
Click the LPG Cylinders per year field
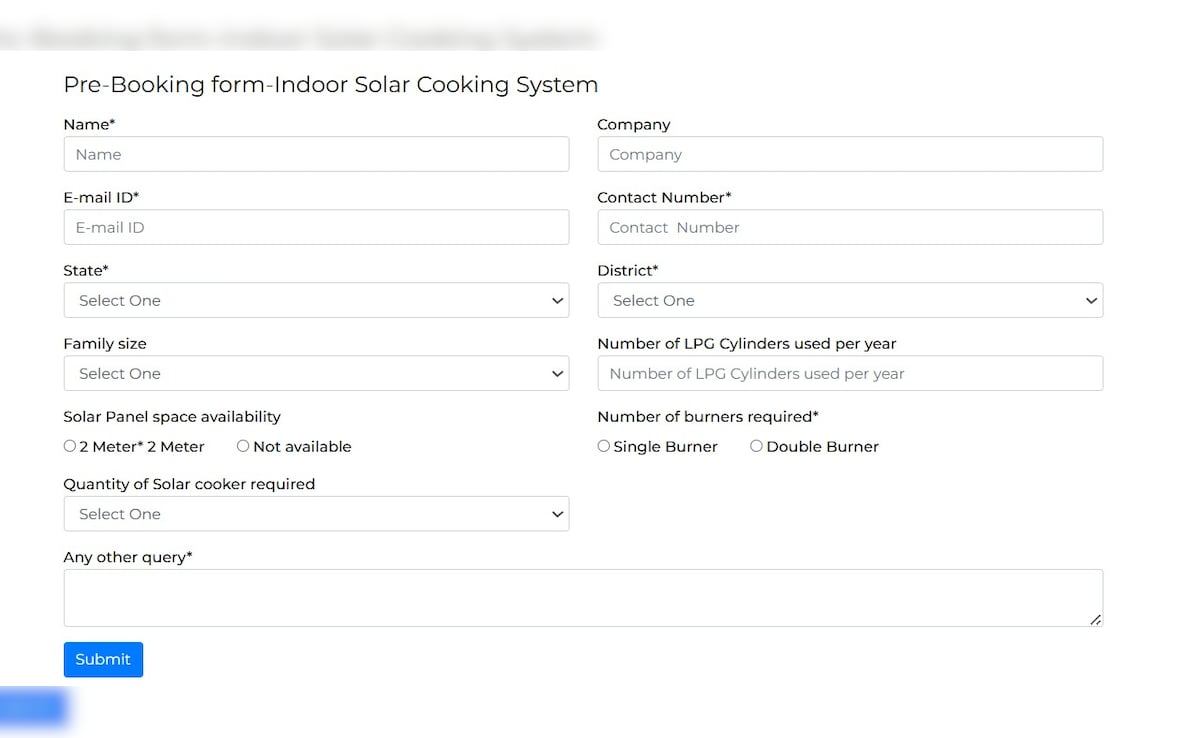click(850, 373)
